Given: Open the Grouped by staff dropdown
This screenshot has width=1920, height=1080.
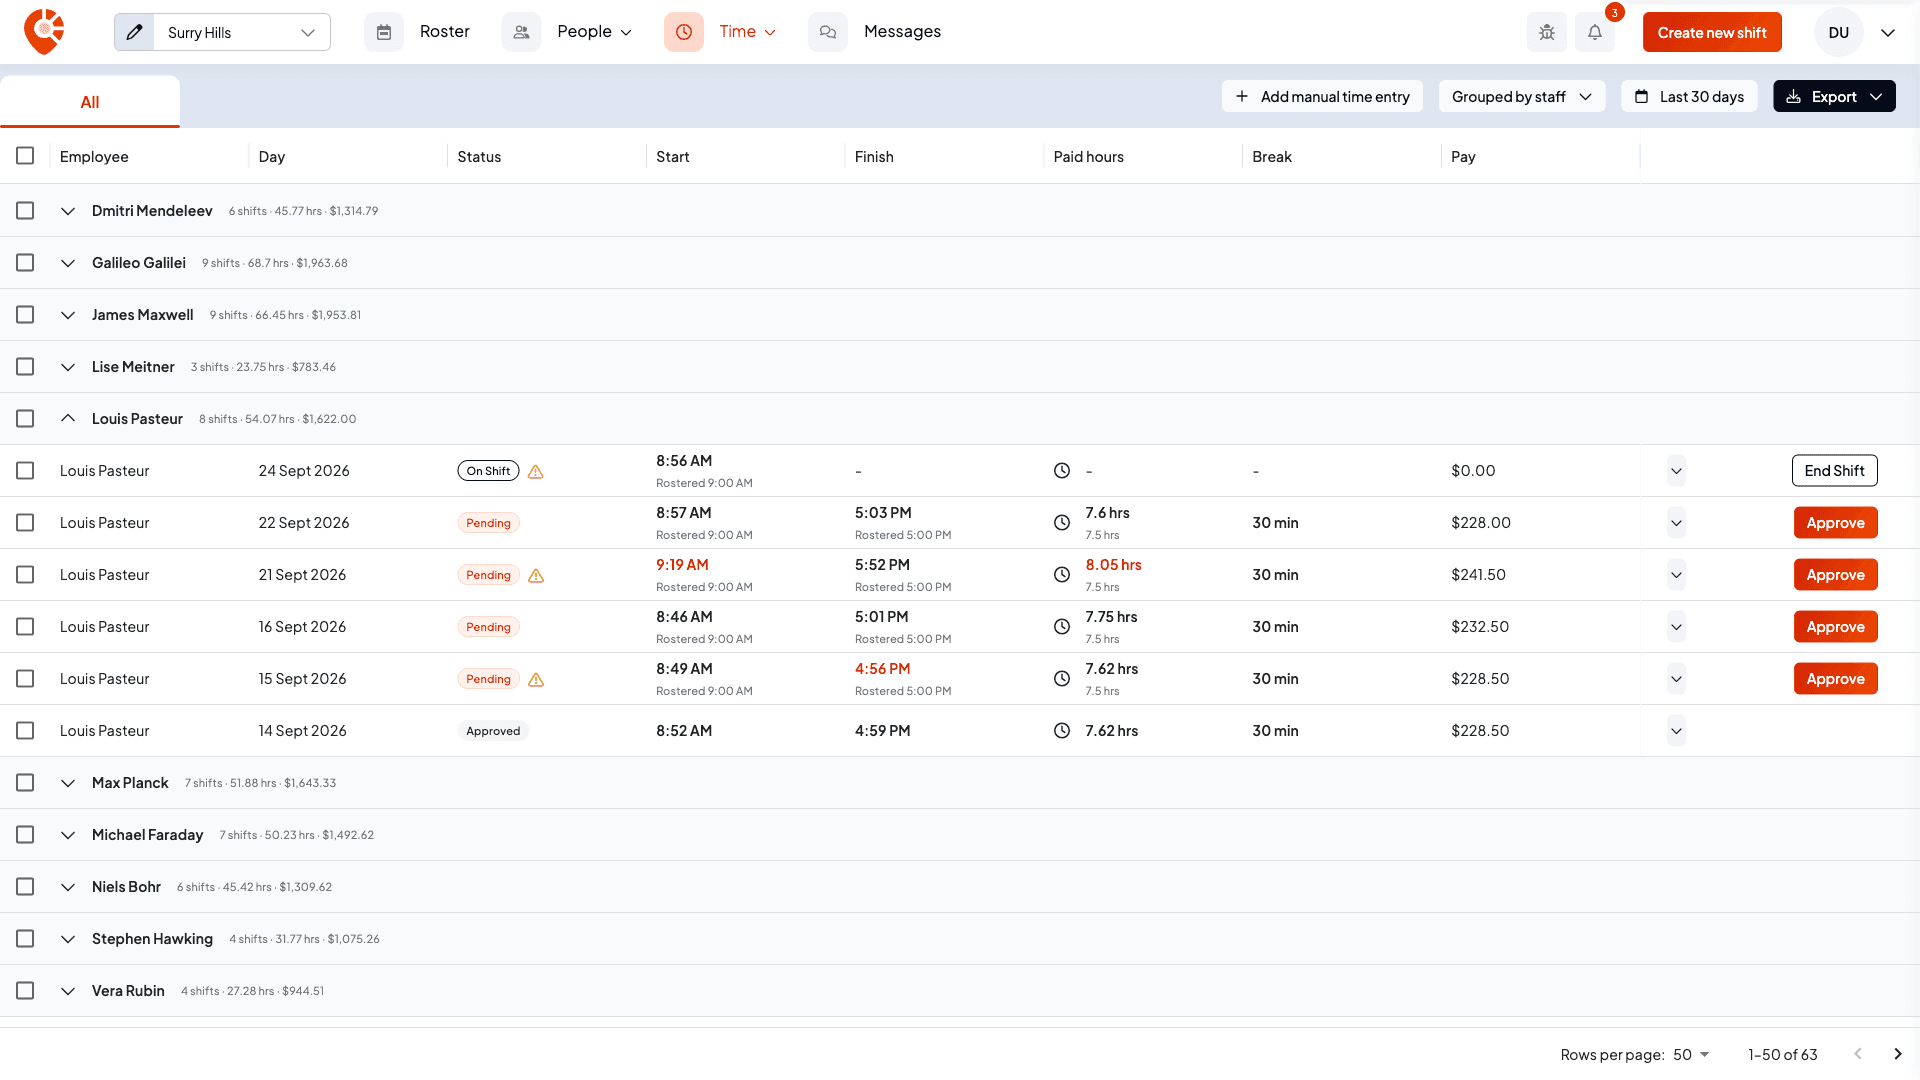Looking at the screenshot, I should 1521,96.
